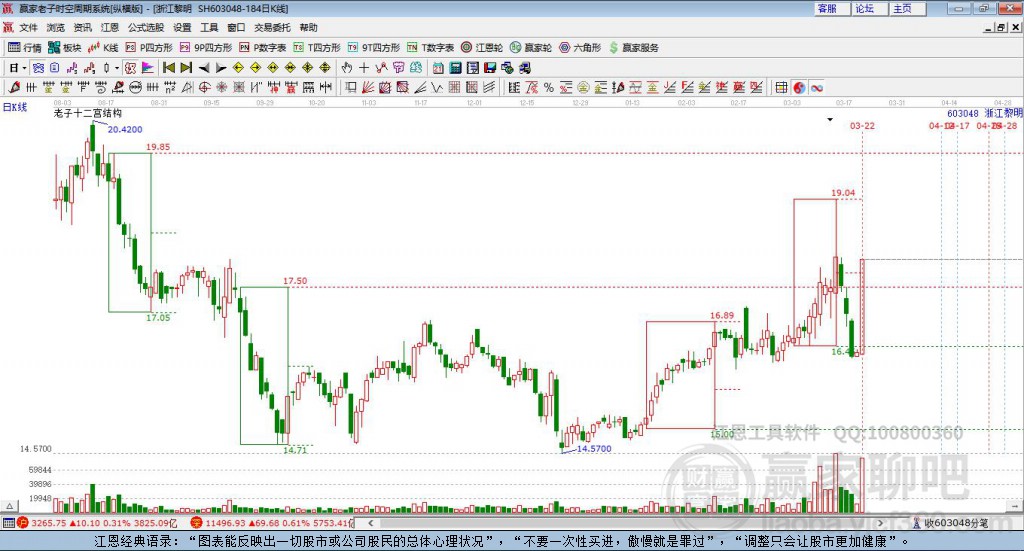1024x551 pixels.
Task: Enable the crosshair cursor tool
Action: tap(364, 68)
